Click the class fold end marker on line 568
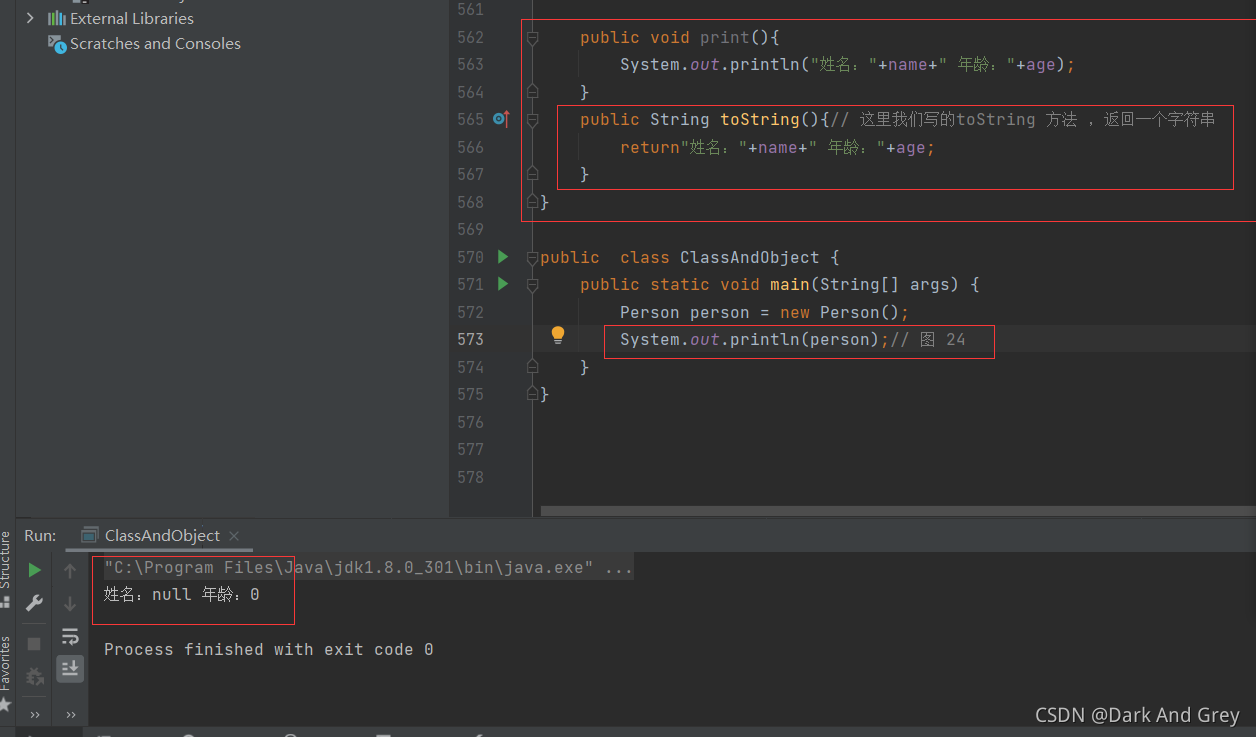 click(x=533, y=202)
